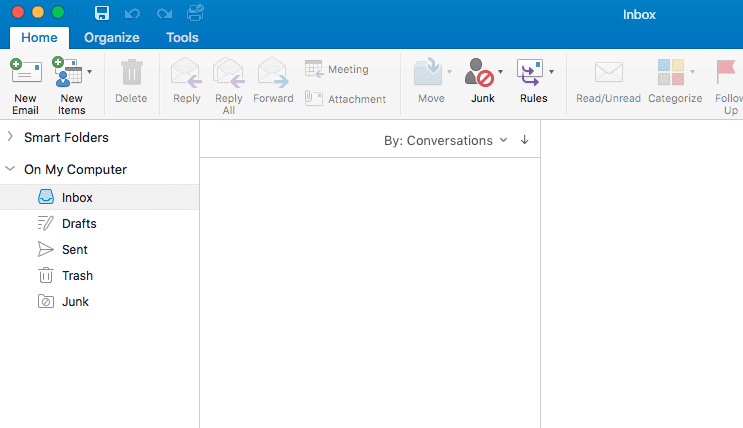
Task: Click the Delete trash icon
Action: tap(131, 73)
